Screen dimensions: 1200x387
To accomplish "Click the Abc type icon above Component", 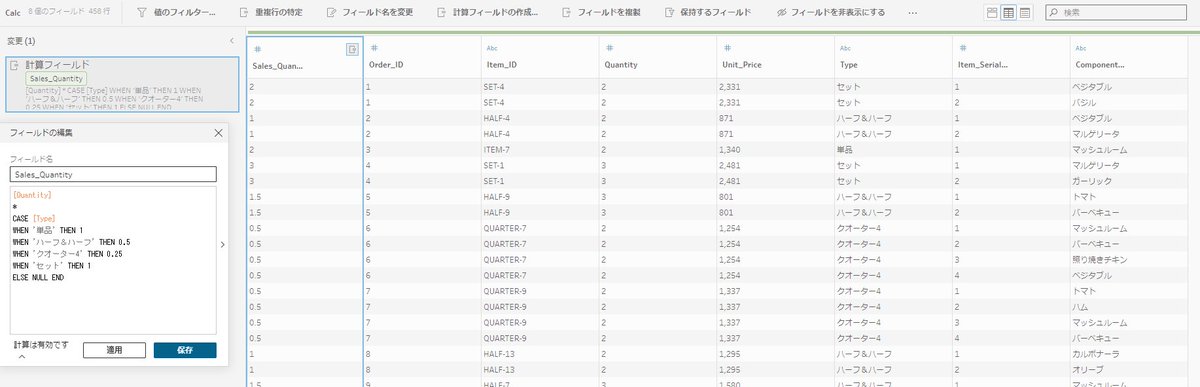I will [x=1081, y=48].
